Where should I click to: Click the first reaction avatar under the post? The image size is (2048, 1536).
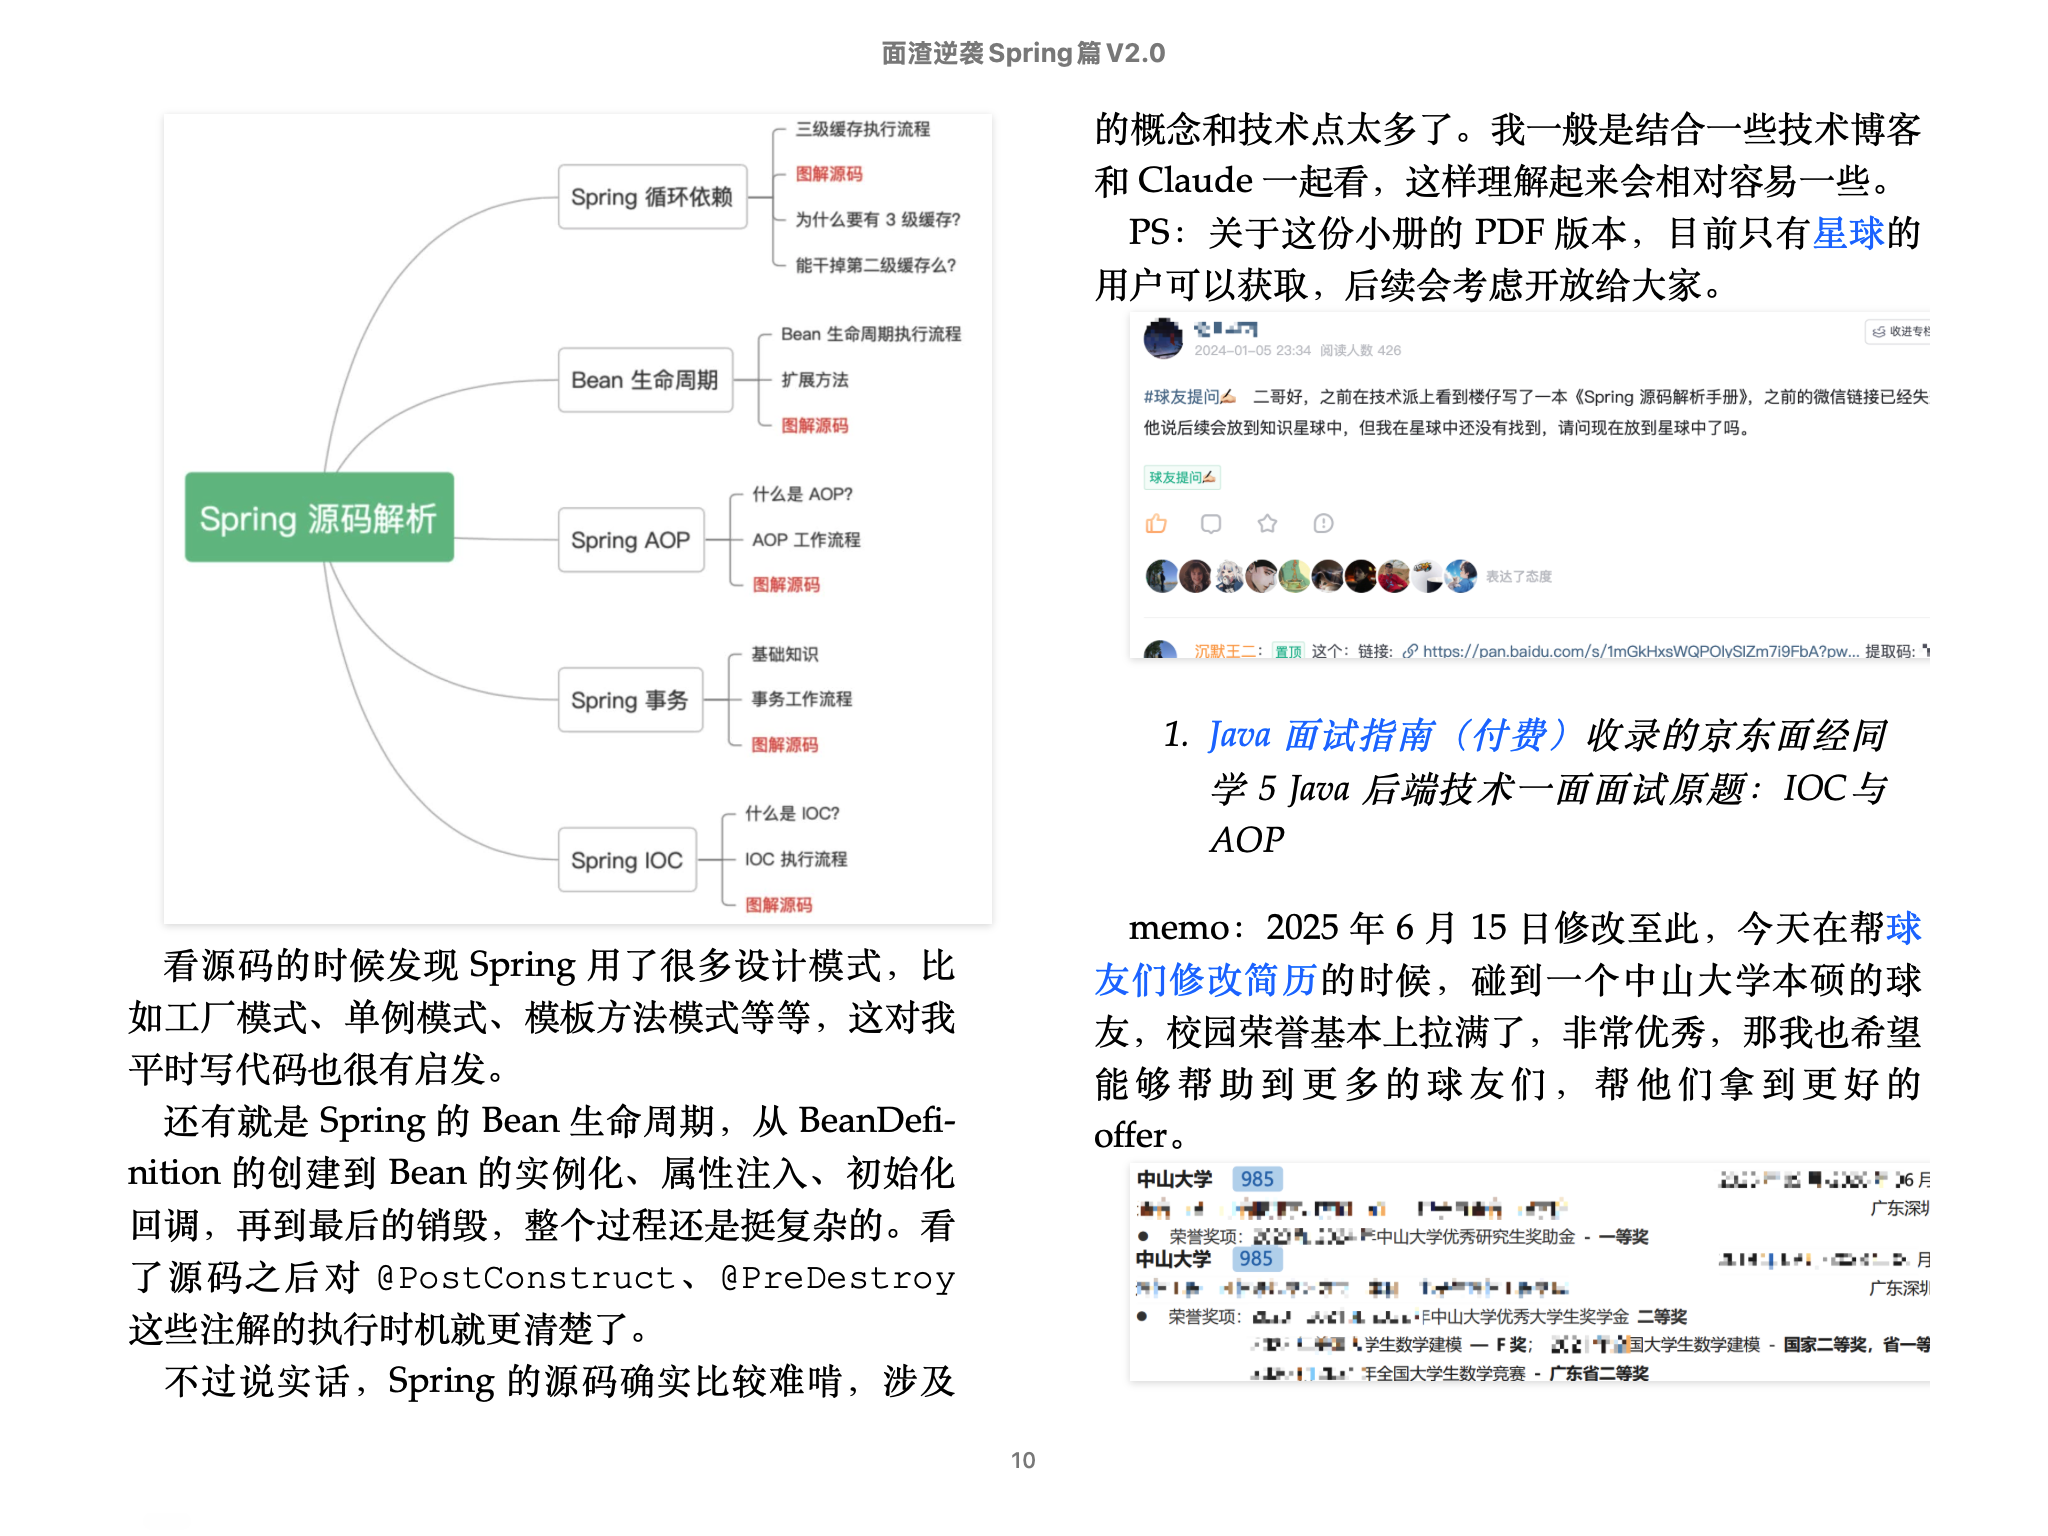pos(1161,576)
